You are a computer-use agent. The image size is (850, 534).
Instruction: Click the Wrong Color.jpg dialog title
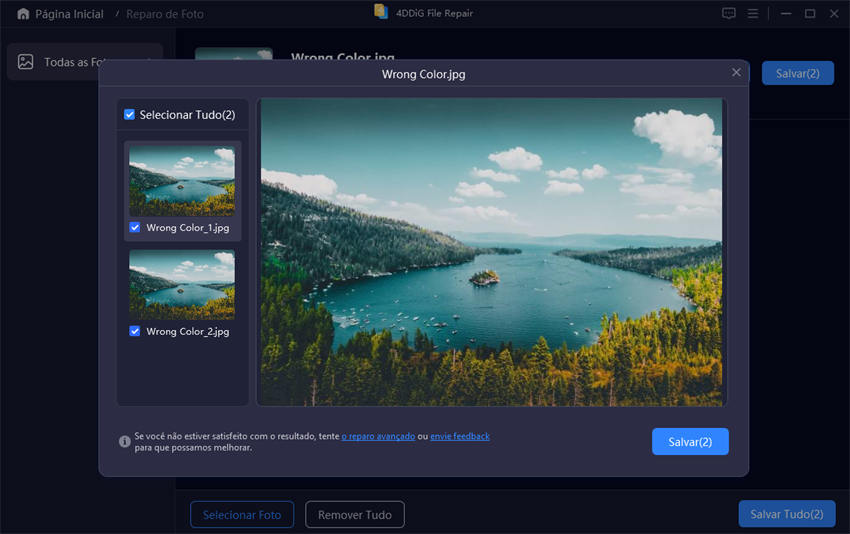coord(423,74)
